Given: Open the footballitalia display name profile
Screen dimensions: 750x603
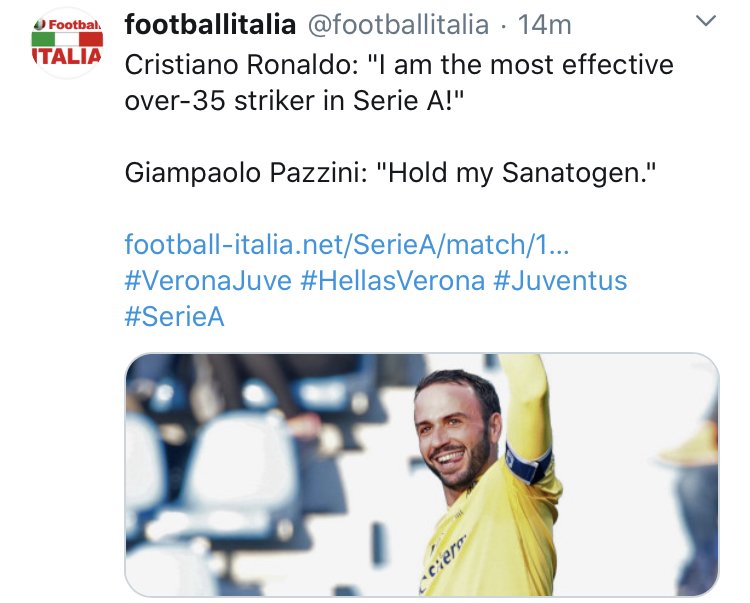Looking at the screenshot, I should coord(210,24).
